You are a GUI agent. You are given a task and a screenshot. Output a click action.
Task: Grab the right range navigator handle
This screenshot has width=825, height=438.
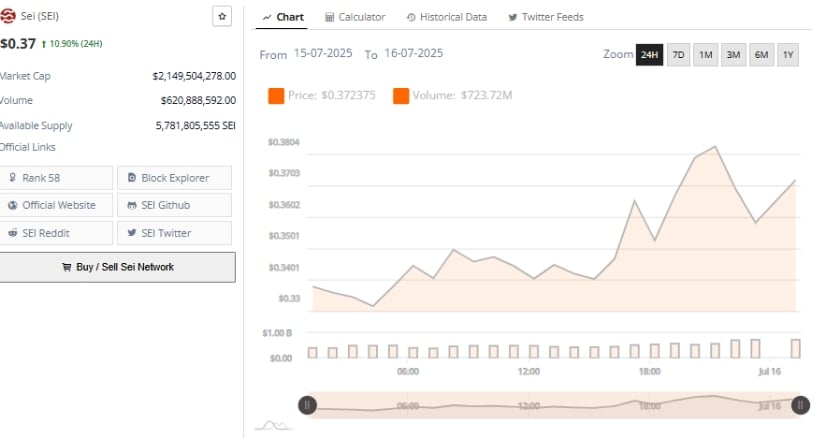[800, 405]
